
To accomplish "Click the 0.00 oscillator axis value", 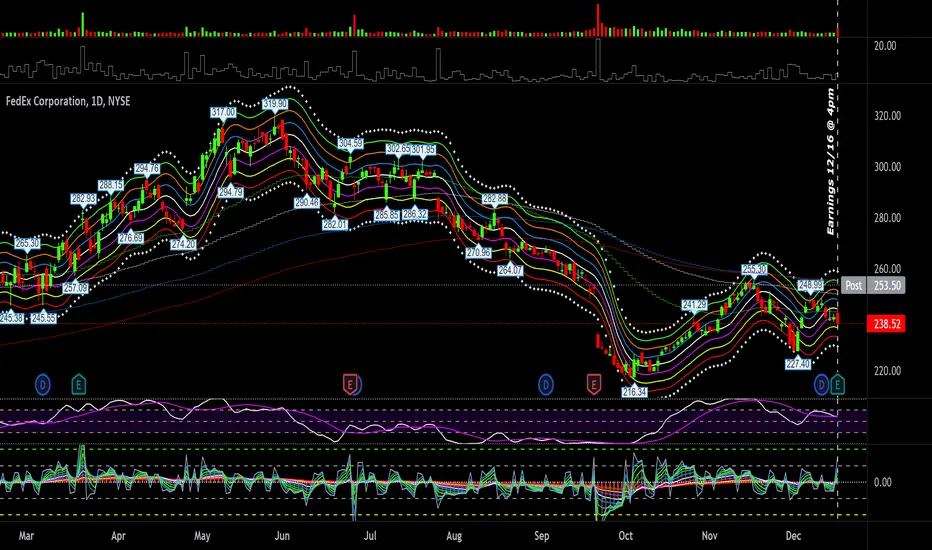I will 883,482.
